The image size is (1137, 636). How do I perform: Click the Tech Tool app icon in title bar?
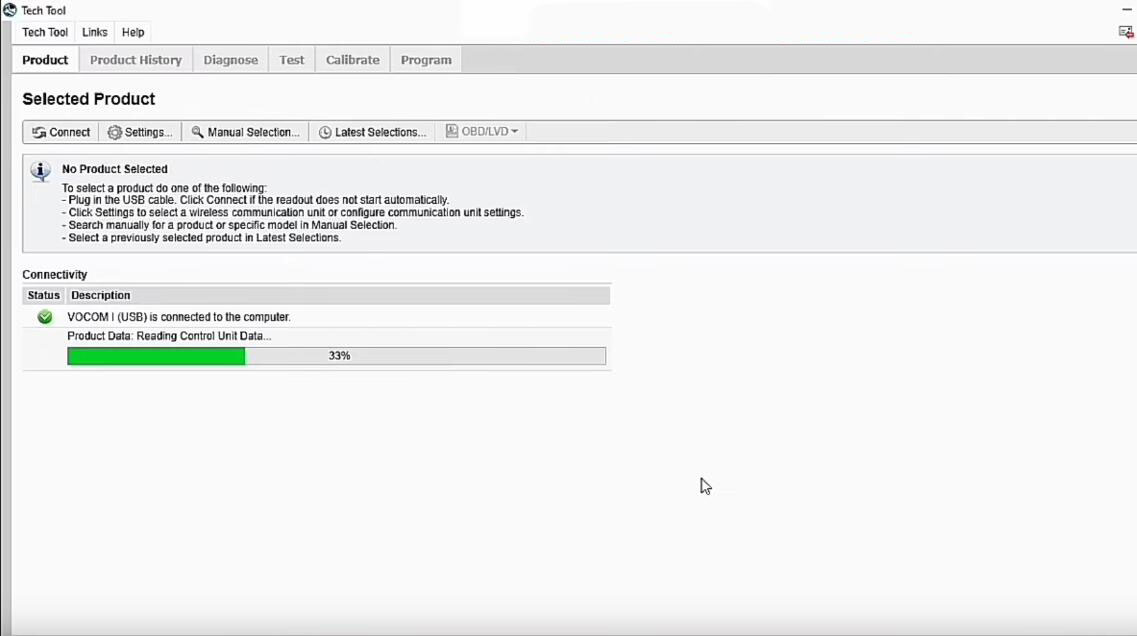pos(9,10)
